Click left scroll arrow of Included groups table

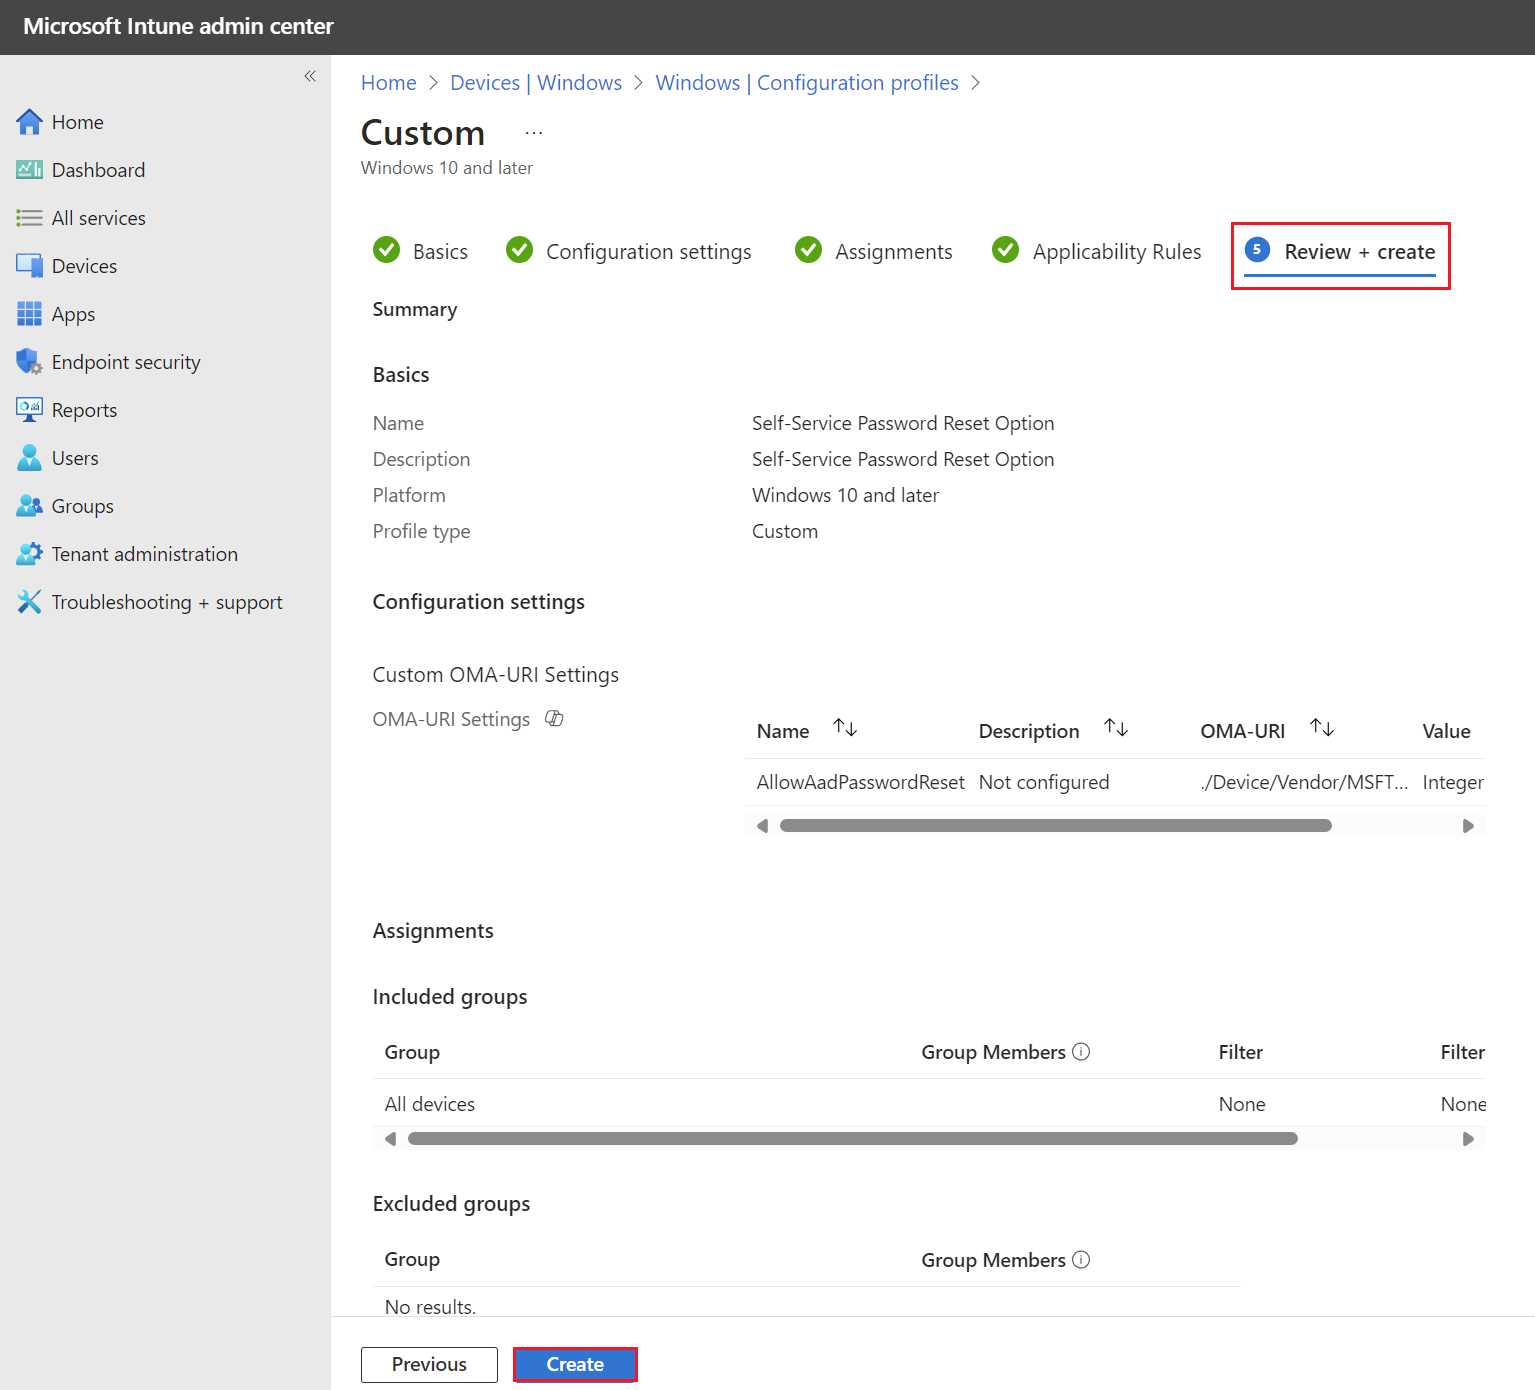[390, 1139]
